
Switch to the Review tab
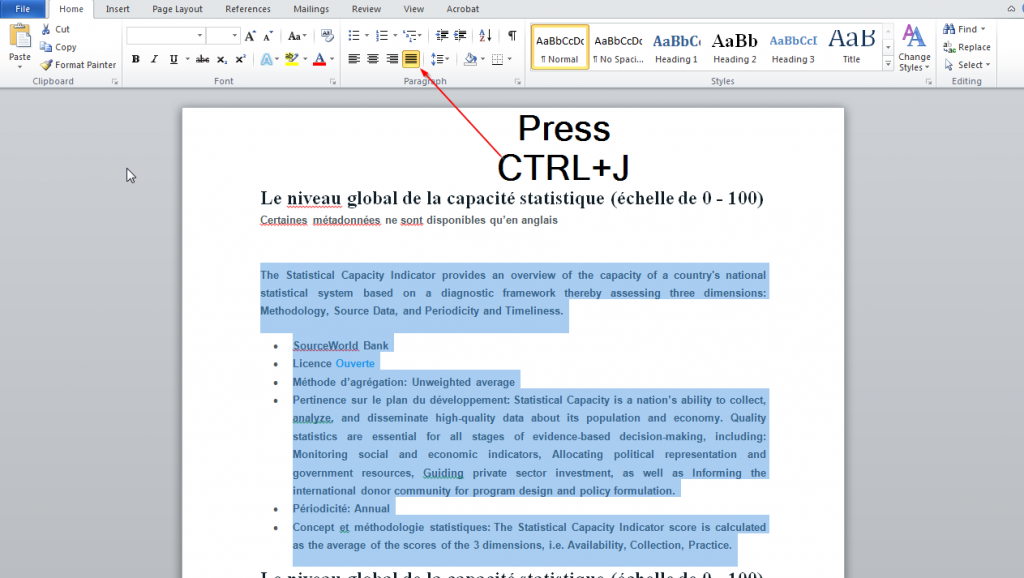(x=366, y=9)
